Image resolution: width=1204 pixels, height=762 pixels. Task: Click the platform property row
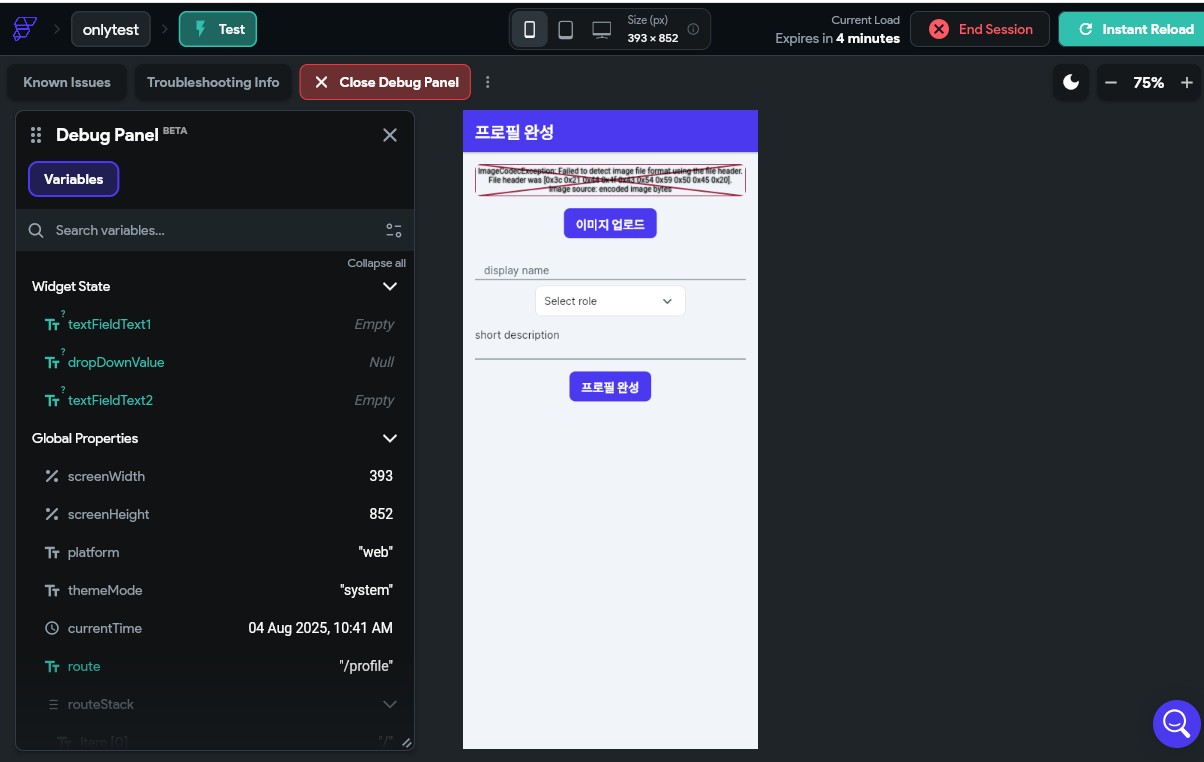pyautogui.click(x=215, y=552)
